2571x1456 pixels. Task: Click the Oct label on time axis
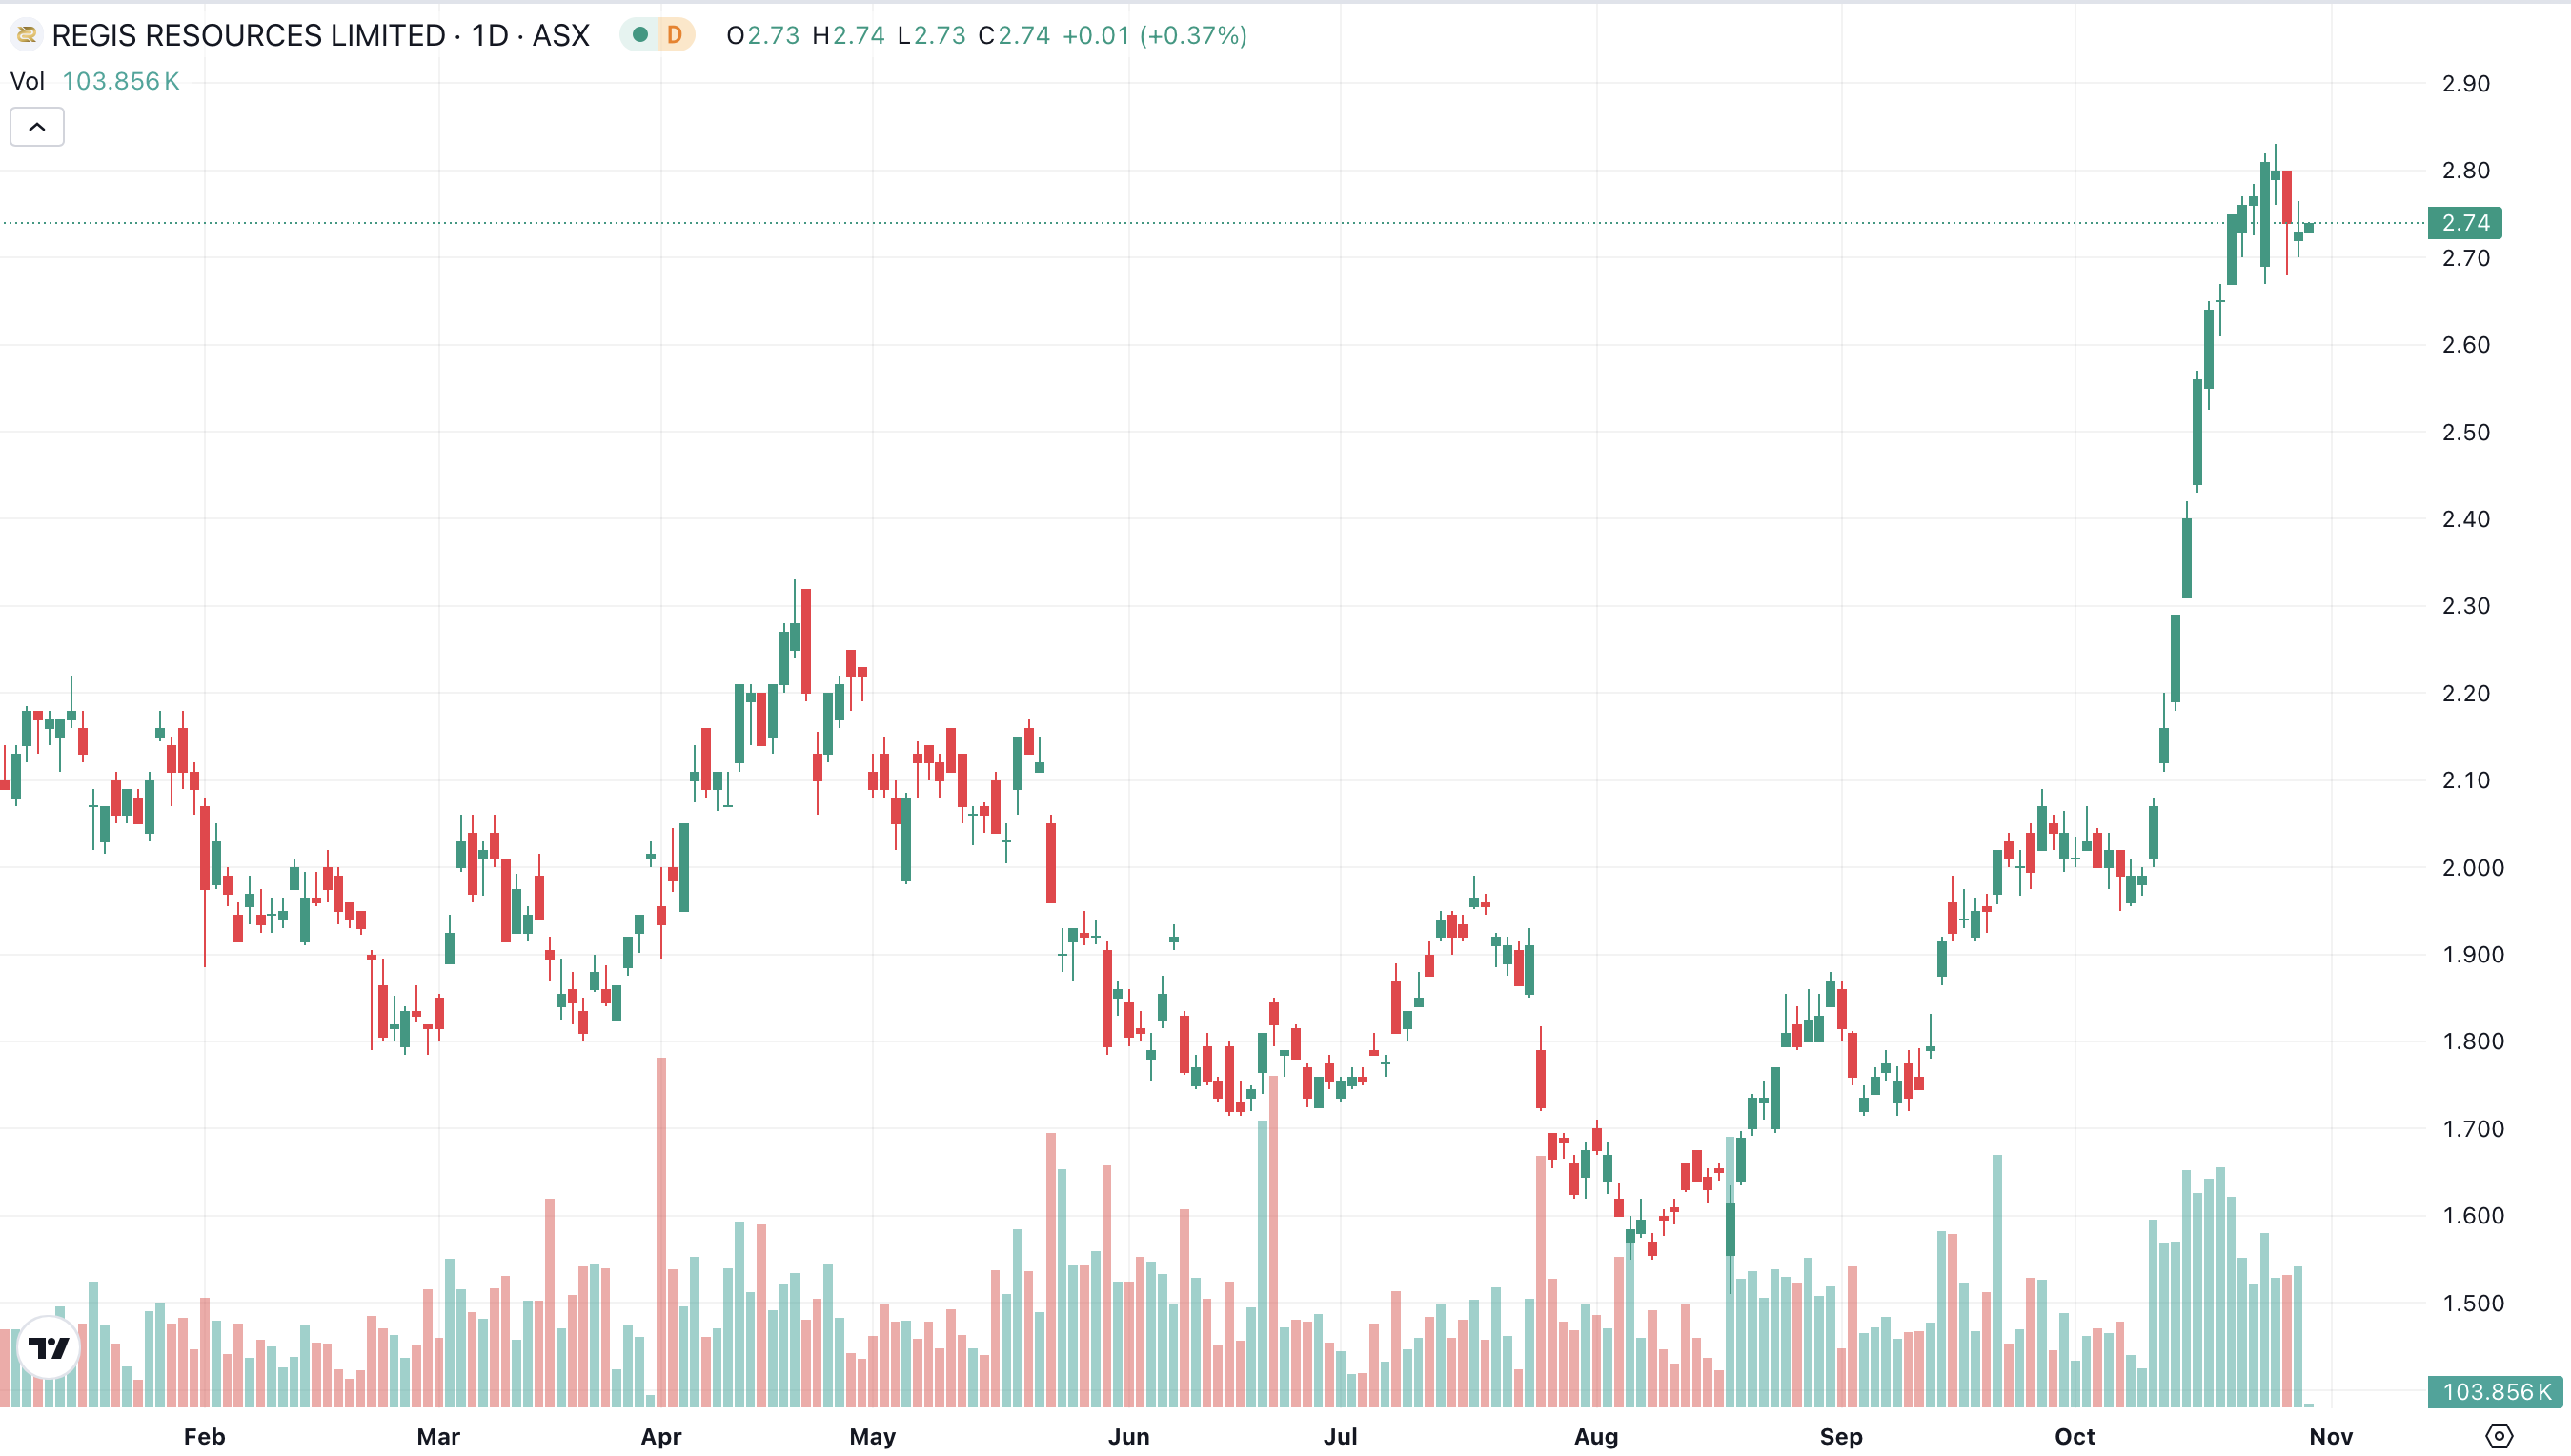(2074, 1436)
